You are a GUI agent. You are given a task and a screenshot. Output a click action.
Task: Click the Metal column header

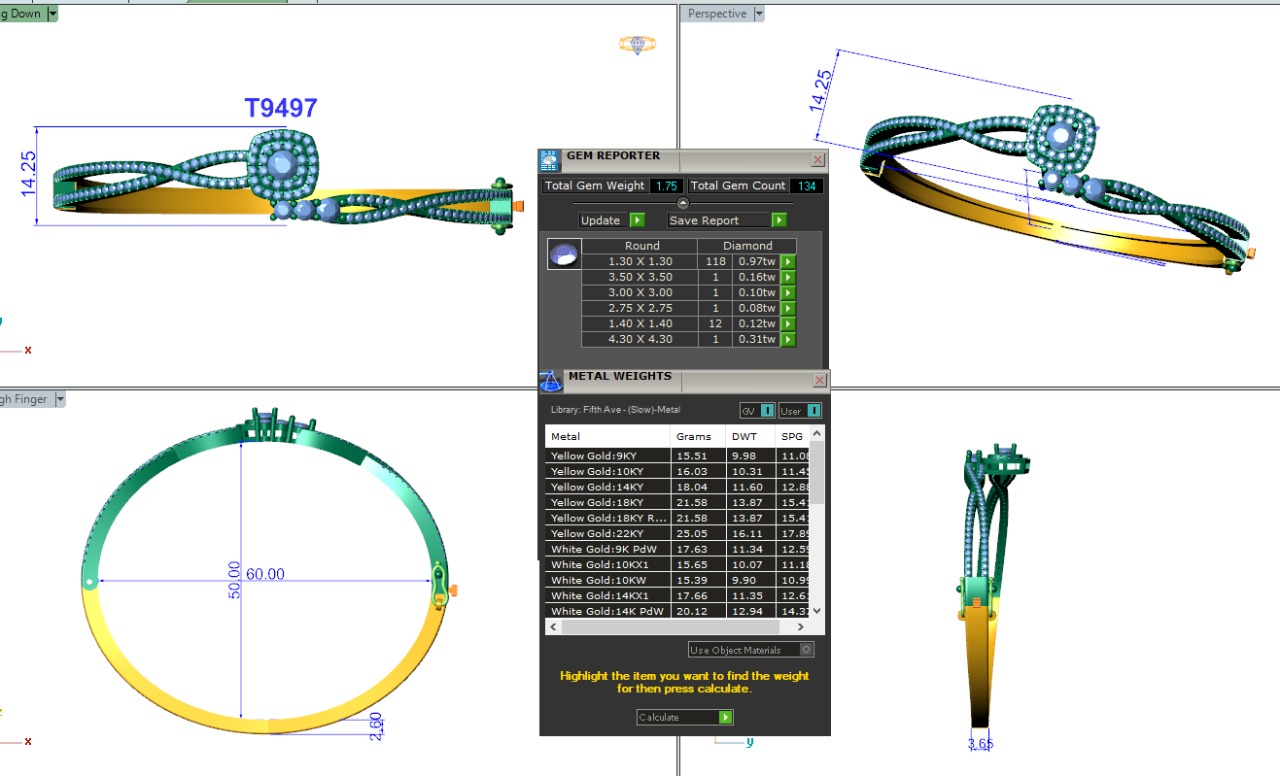pyautogui.click(x=607, y=436)
